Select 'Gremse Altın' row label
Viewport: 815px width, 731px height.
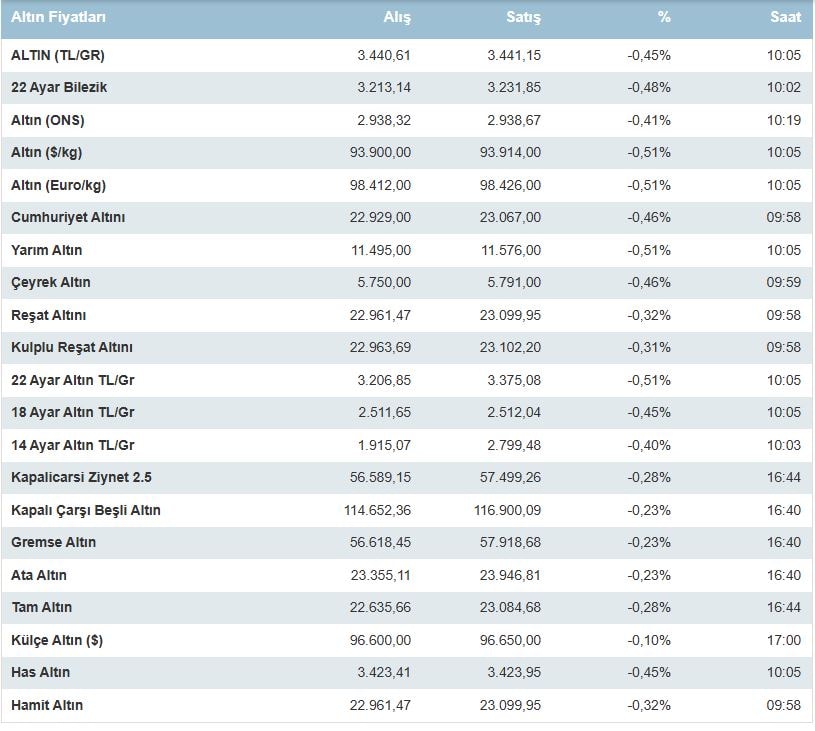(x=54, y=542)
